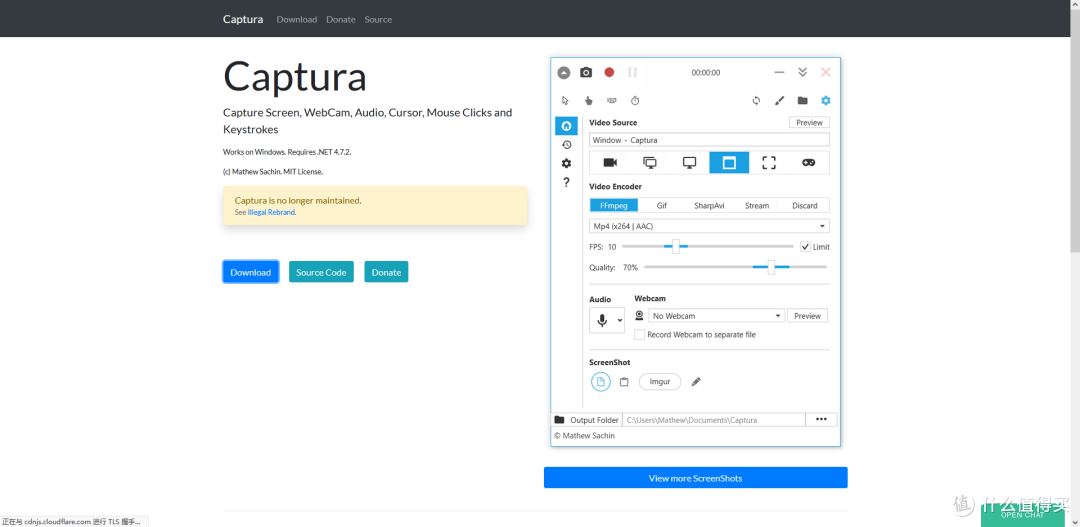Click the refresh icon in Captura toolbar
Viewport: 1080px width, 527px height.
756,101
